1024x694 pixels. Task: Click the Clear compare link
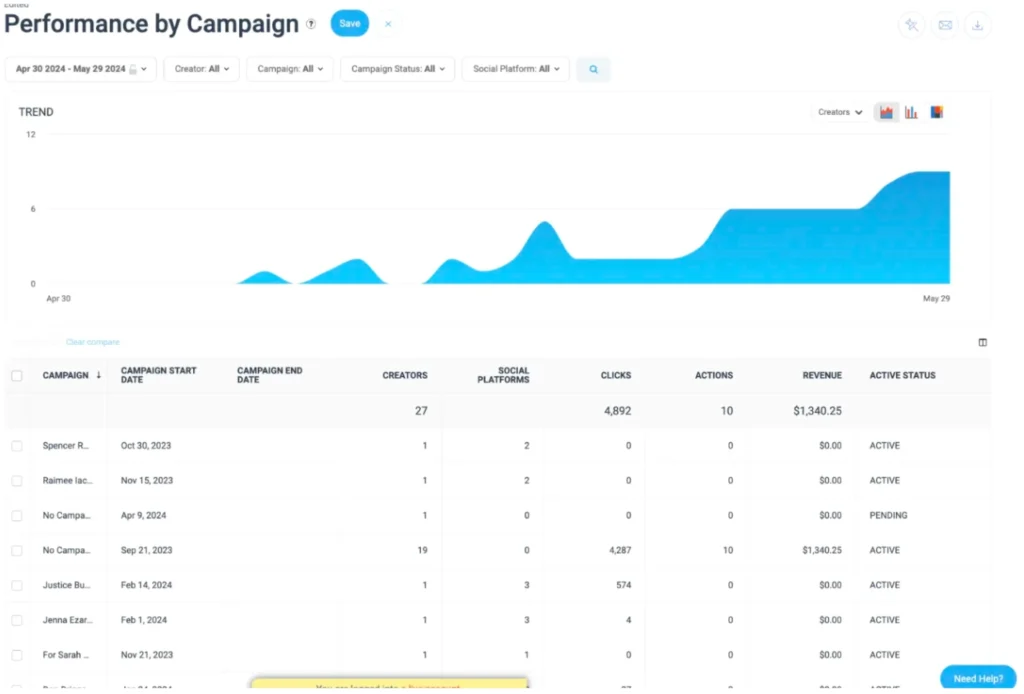93,341
